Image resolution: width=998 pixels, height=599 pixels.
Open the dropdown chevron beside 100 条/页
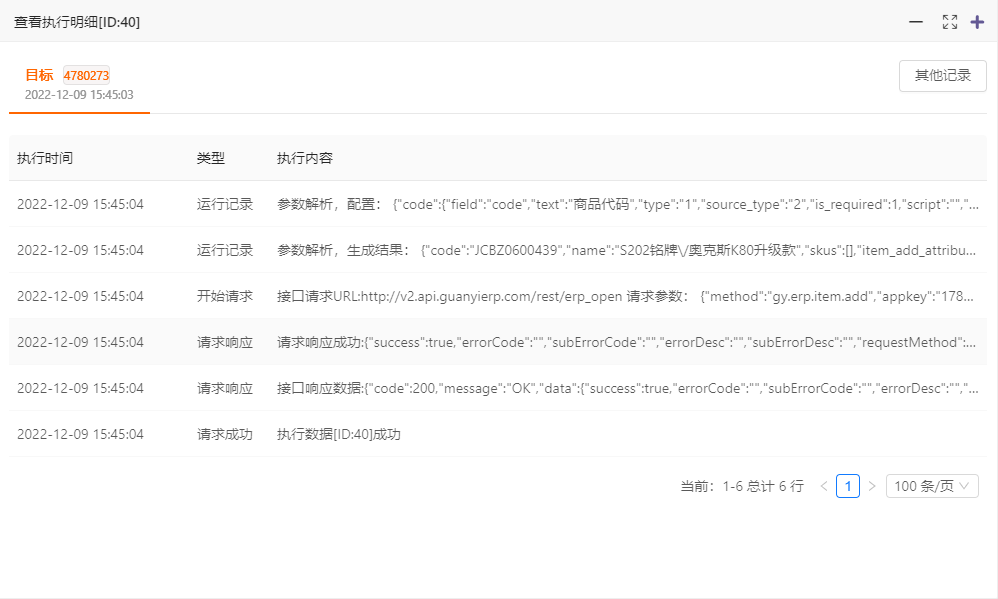pos(964,485)
